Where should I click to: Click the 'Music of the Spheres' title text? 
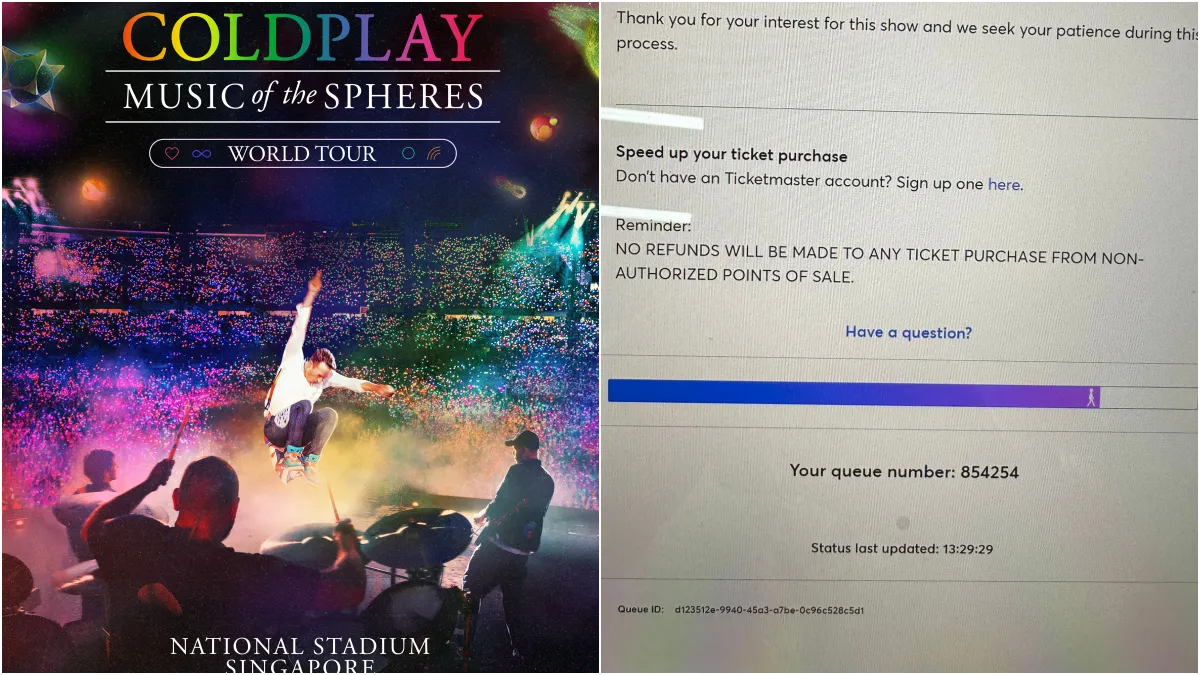303,96
